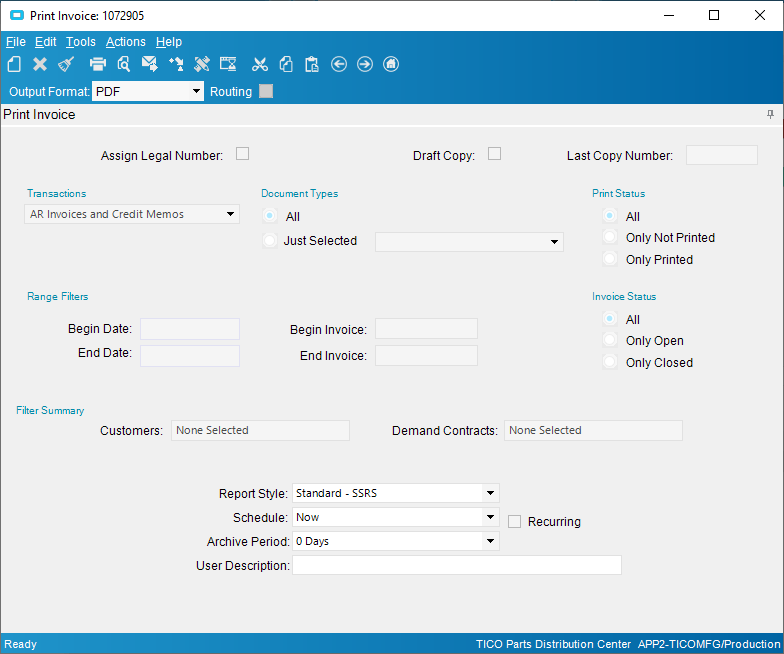Click the User Description text field
784x654 pixels.
click(456, 565)
